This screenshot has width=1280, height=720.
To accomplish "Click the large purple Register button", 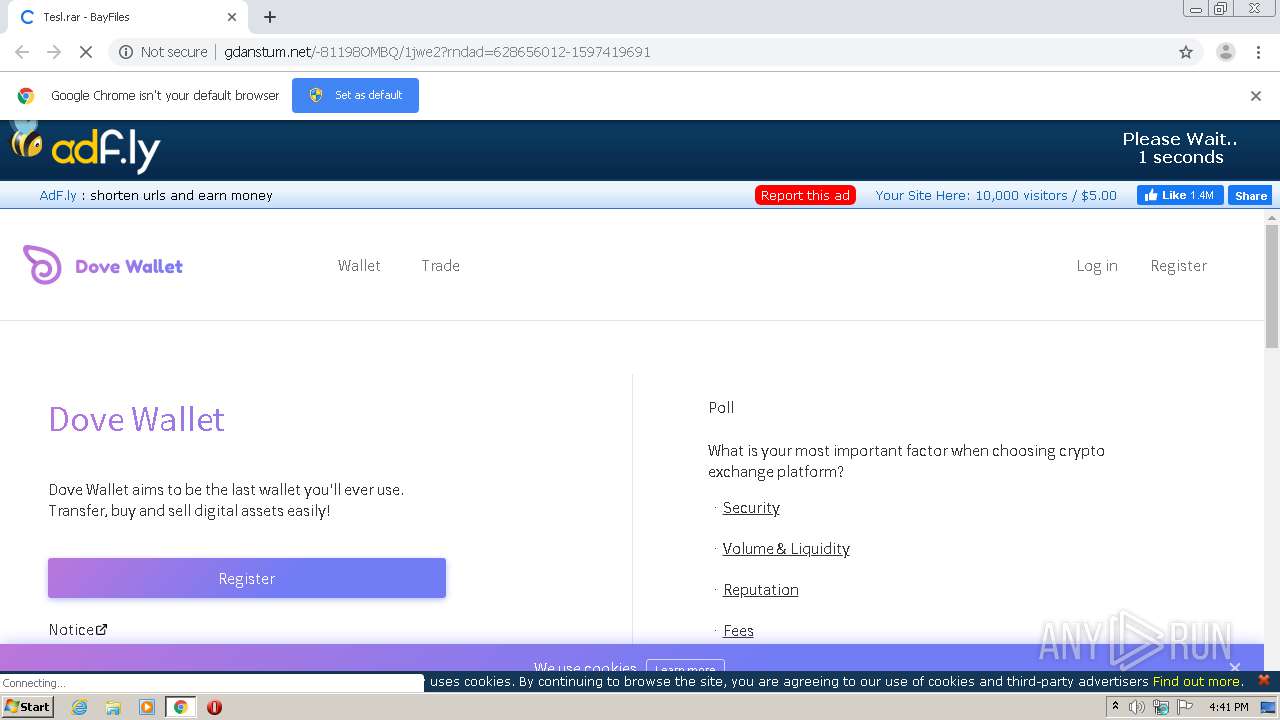I will [247, 578].
